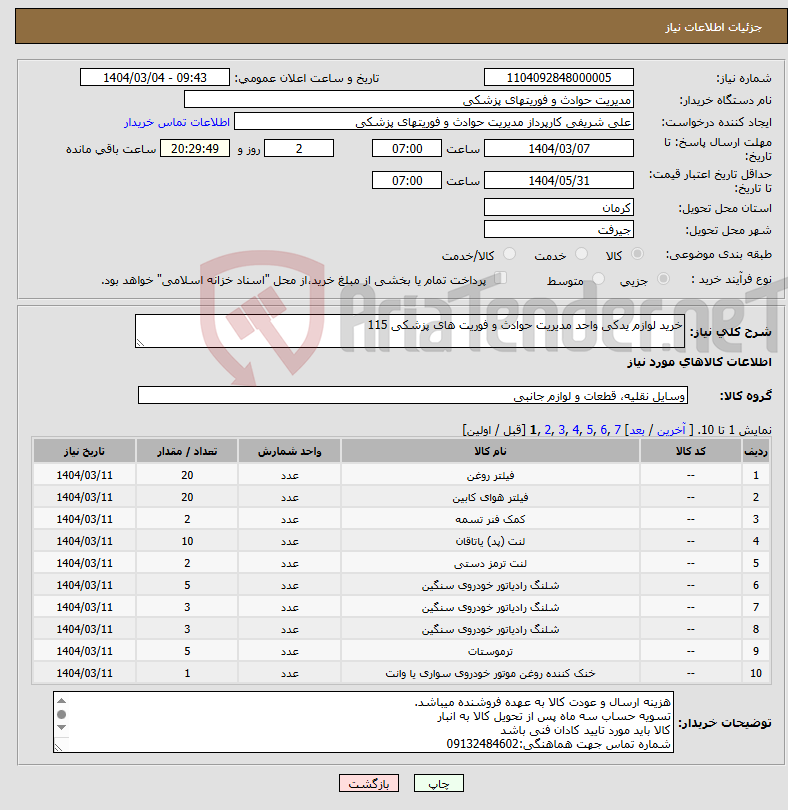Click the remaining days field showing 2
Image resolution: width=788 pixels, height=810 pixels.
coord(299,149)
